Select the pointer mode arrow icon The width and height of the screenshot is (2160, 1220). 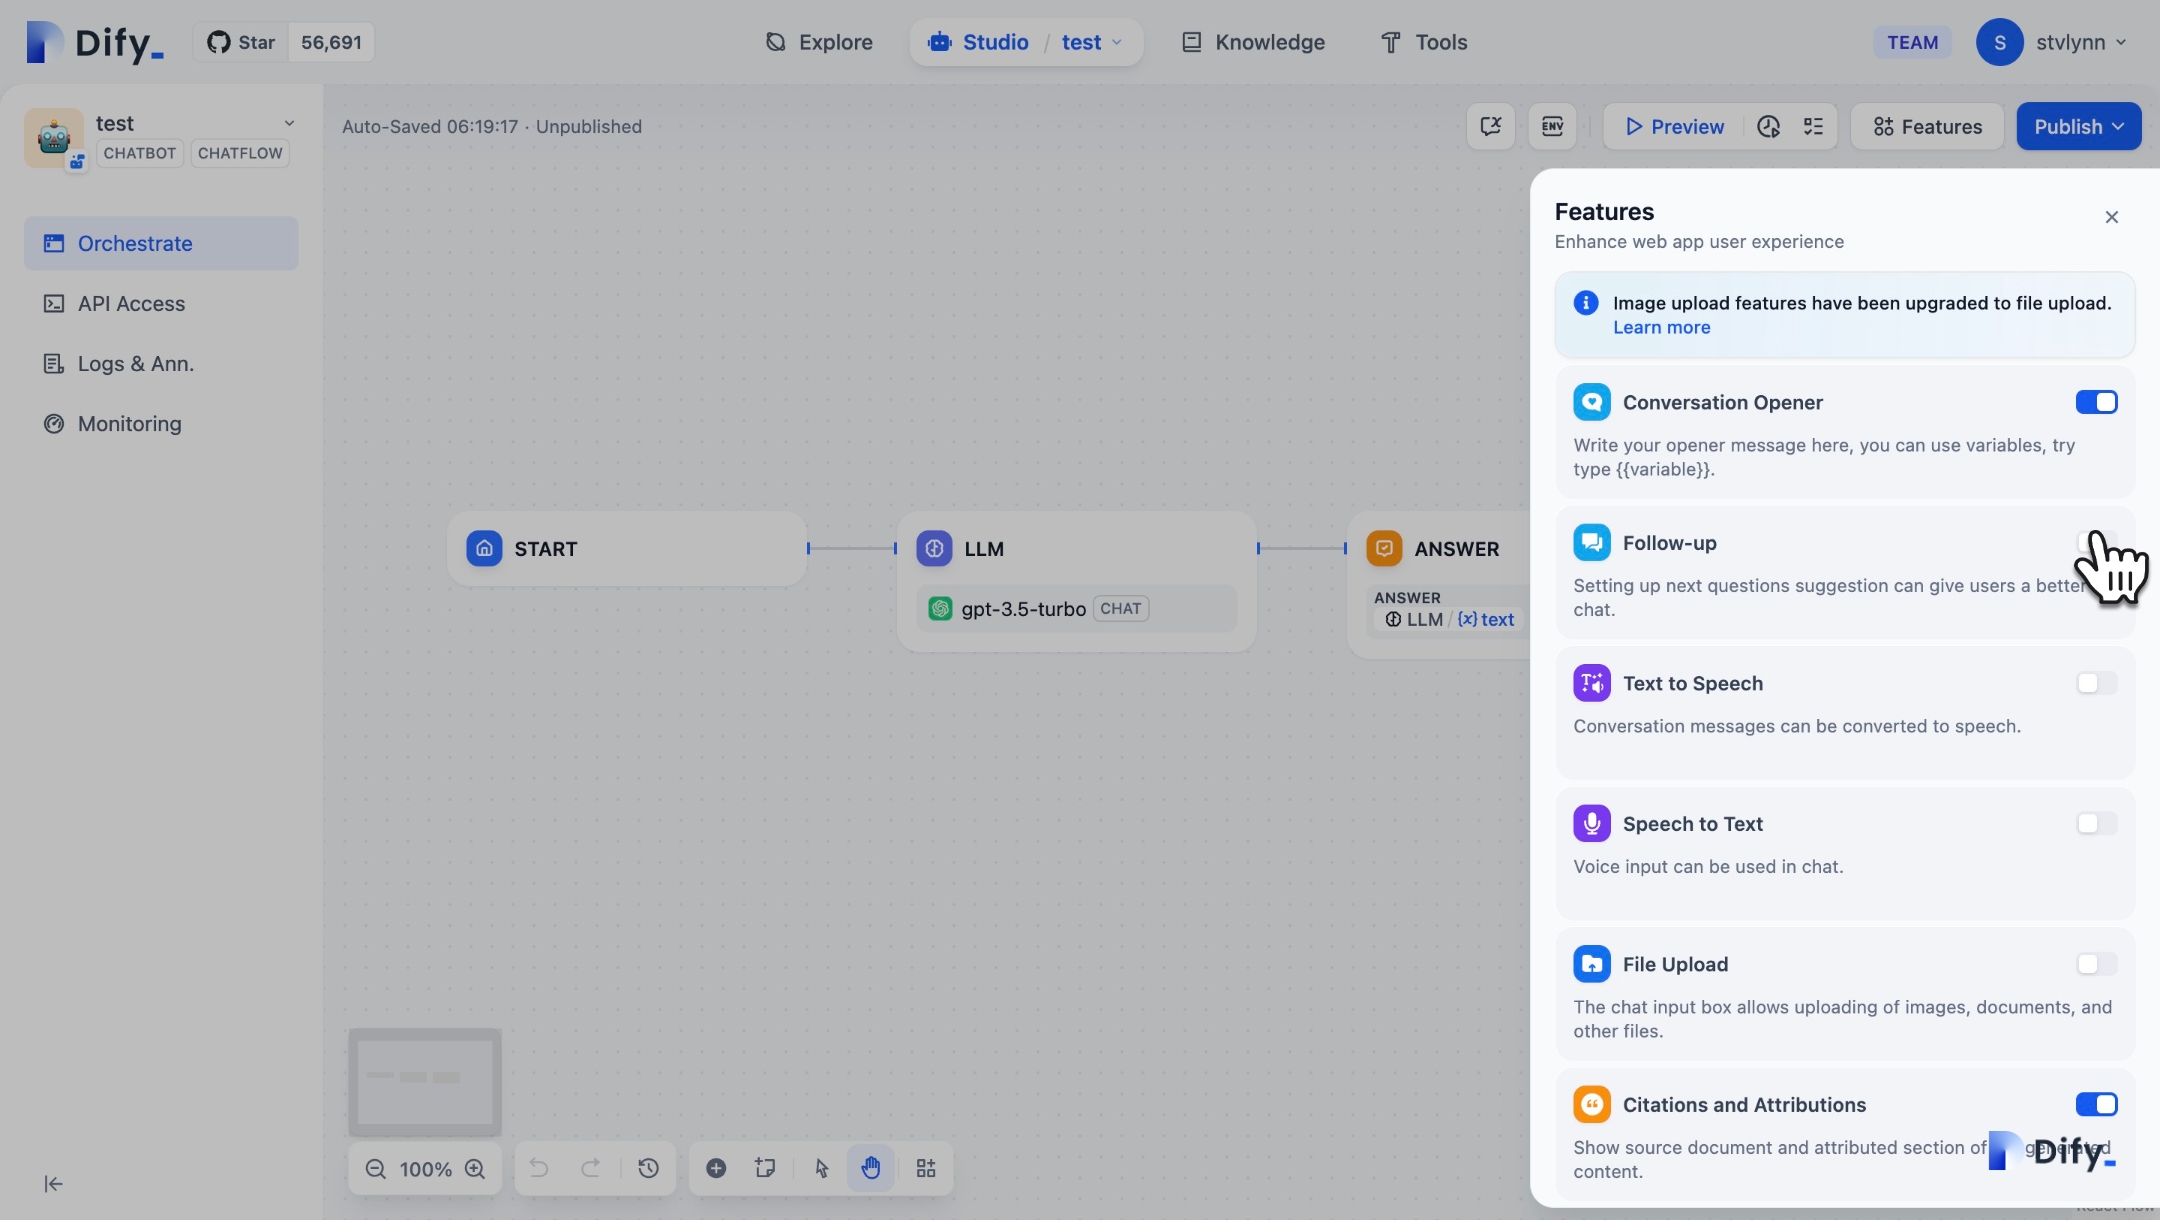[822, 1168]
